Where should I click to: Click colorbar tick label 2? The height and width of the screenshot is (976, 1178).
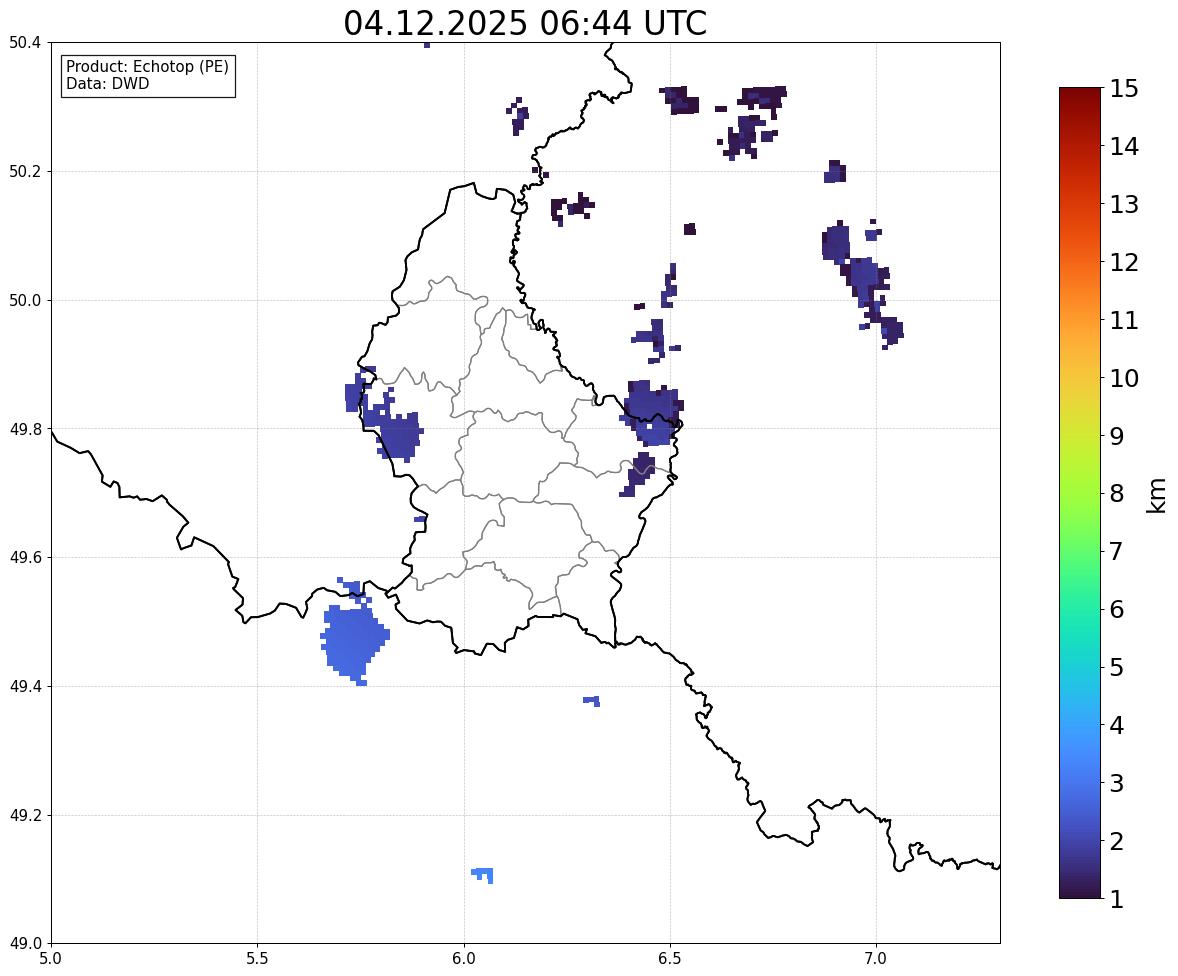coord(1117,841)
